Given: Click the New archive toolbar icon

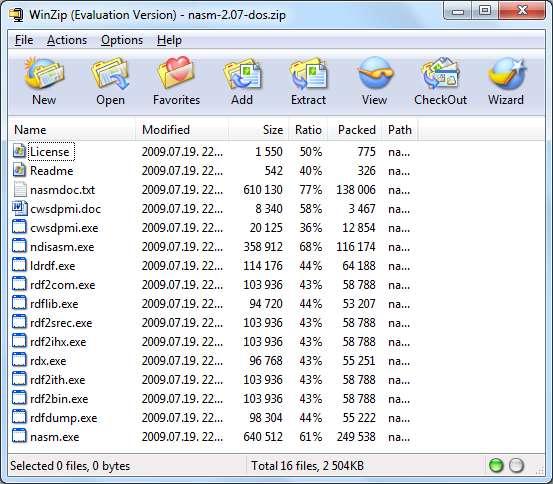Looking at the screenshot, I should (x=44, y=74).
